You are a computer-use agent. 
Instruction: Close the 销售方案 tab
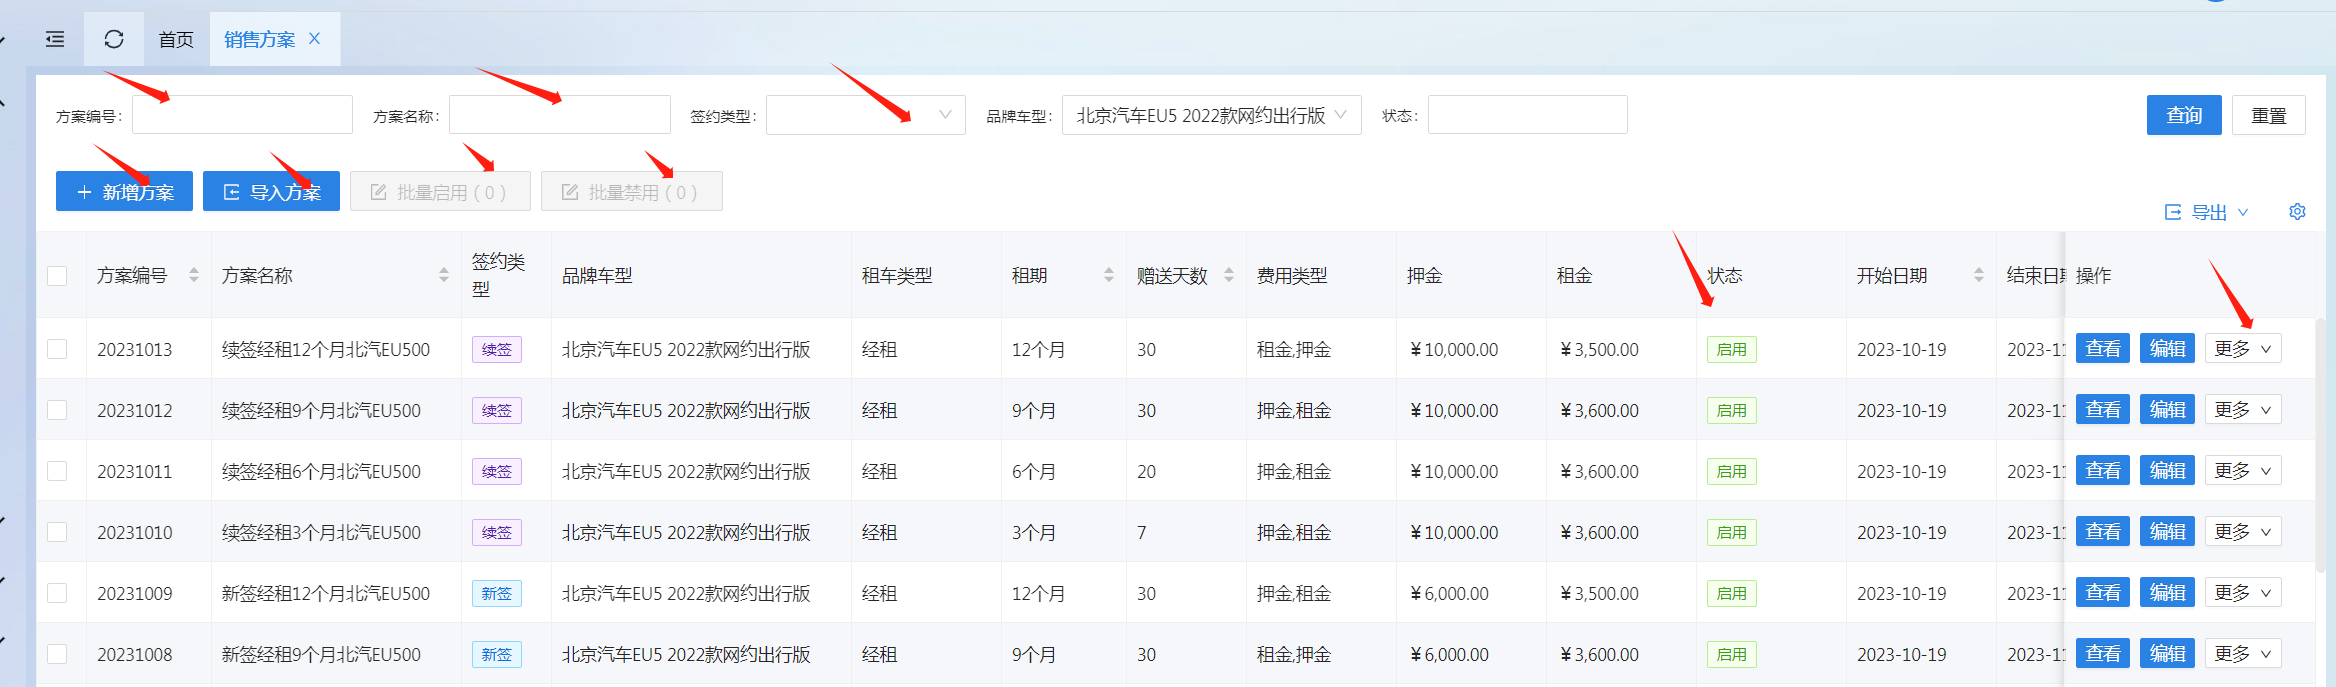(x=315, y=38)
